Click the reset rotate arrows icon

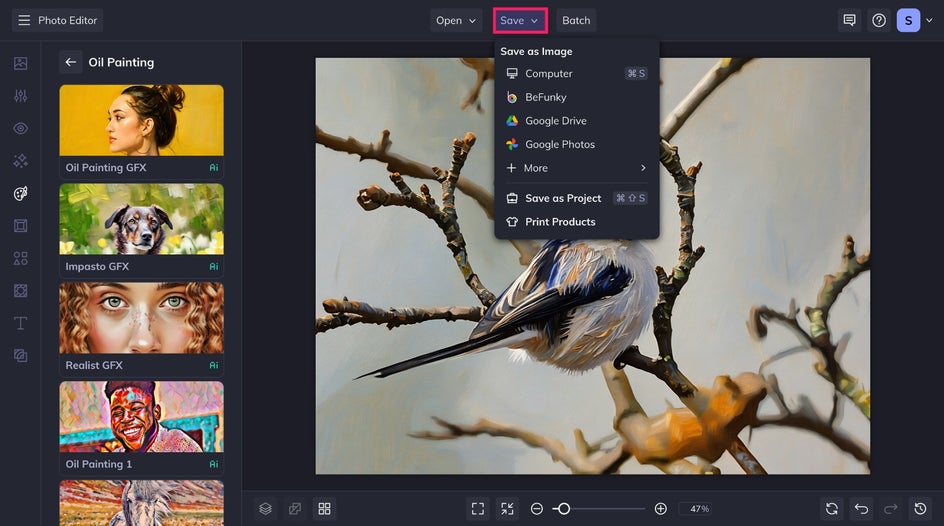(832, 509)
